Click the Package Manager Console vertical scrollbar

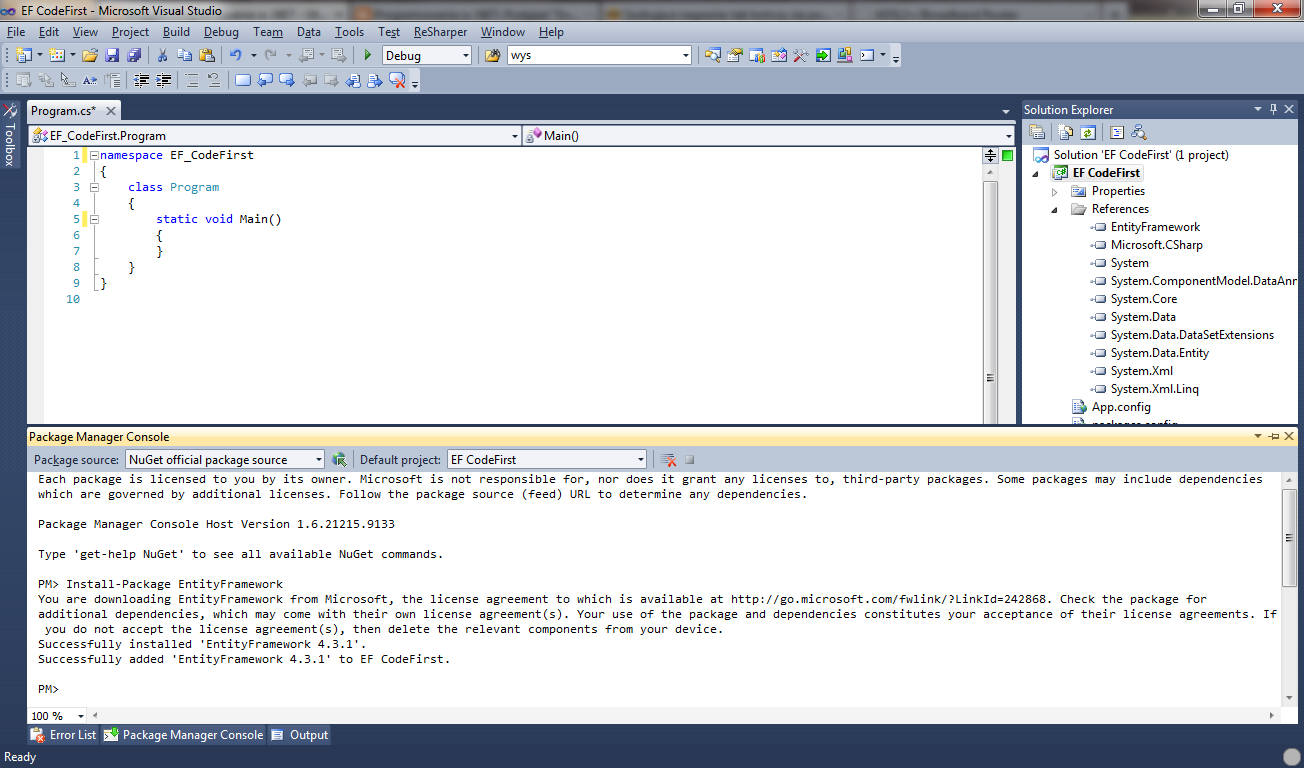[x=1289, y=538]
